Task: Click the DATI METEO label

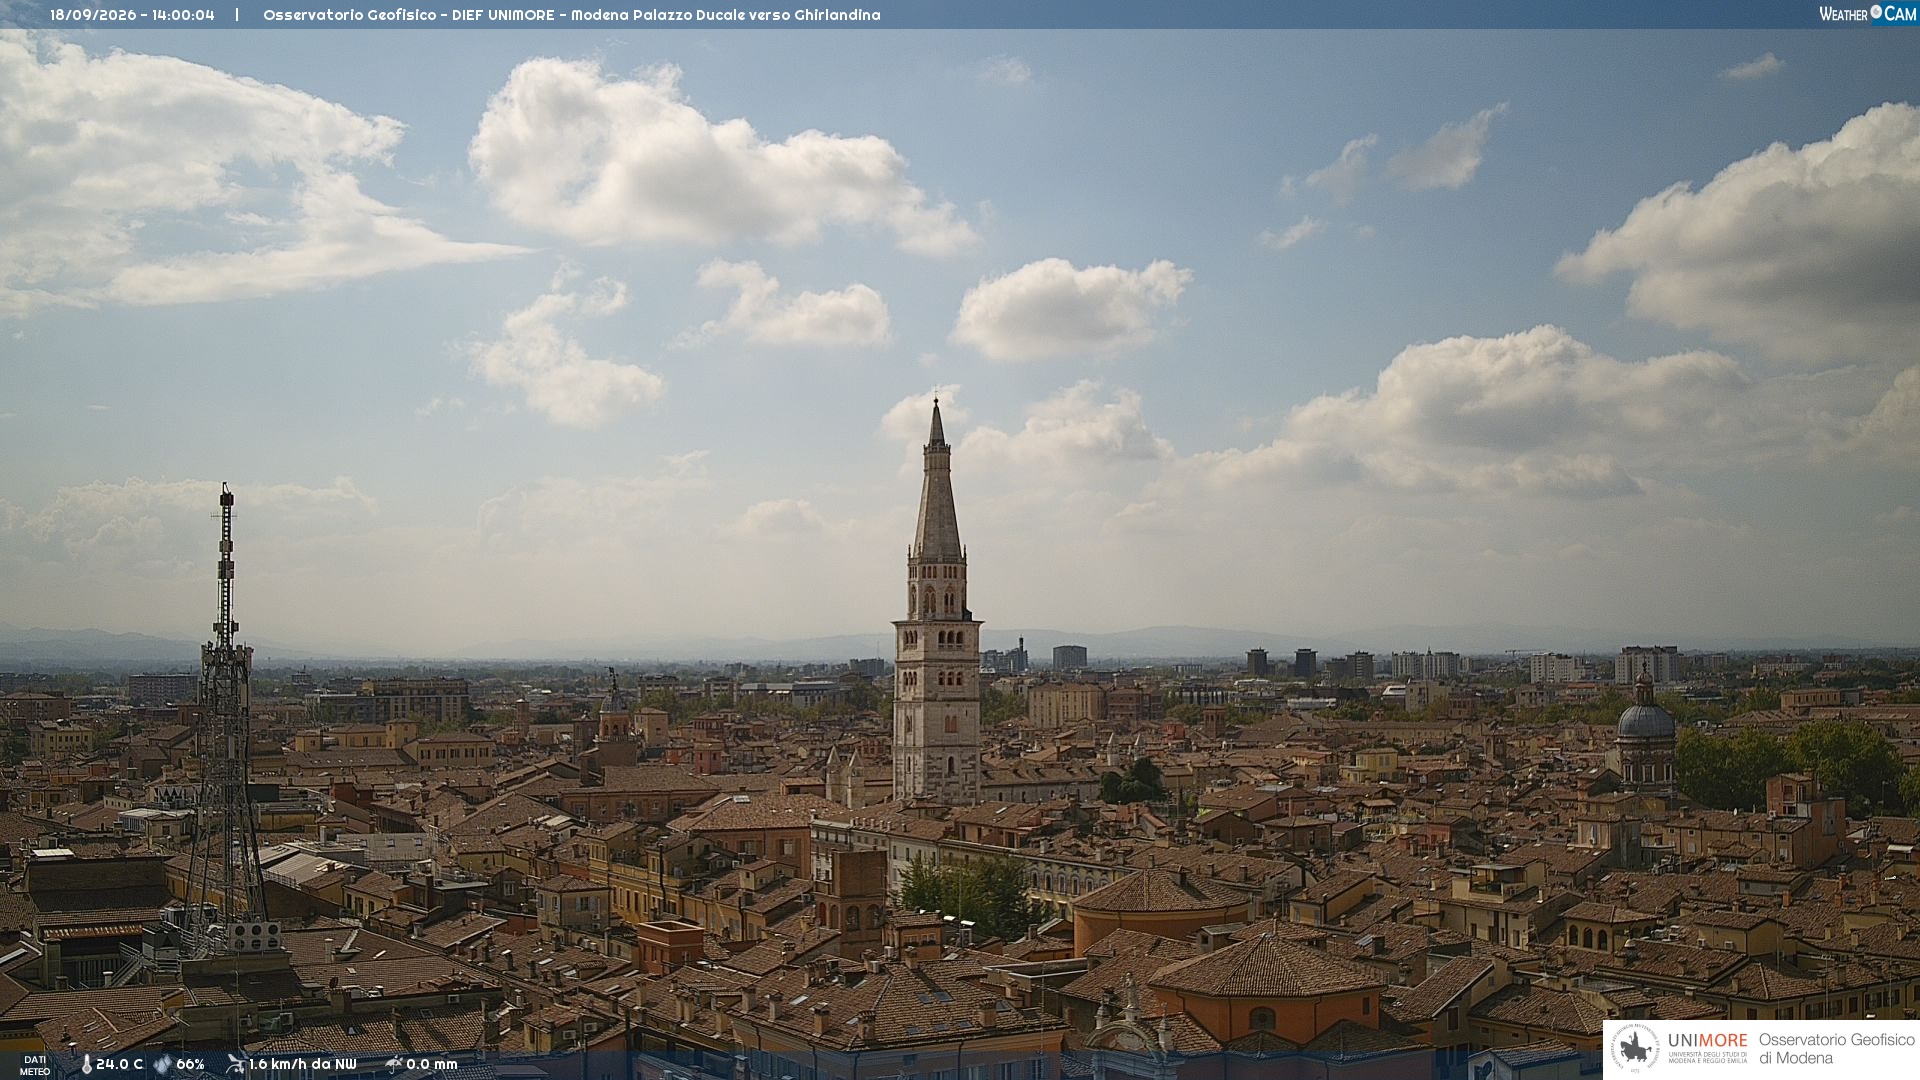Action: [x=35, y=1066]
